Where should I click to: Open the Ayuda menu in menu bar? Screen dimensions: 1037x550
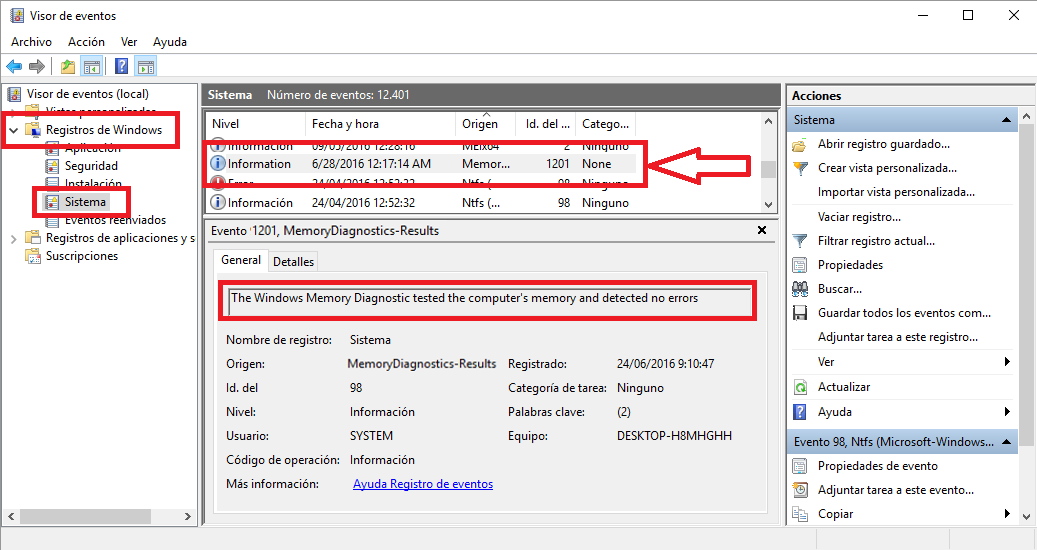[x=170, y=42]
